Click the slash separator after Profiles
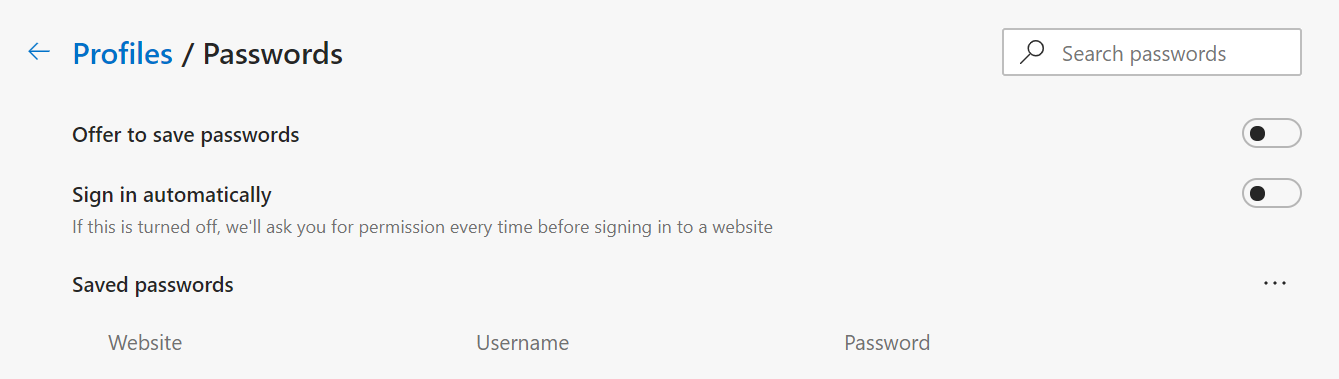 (x=187, y=53)
